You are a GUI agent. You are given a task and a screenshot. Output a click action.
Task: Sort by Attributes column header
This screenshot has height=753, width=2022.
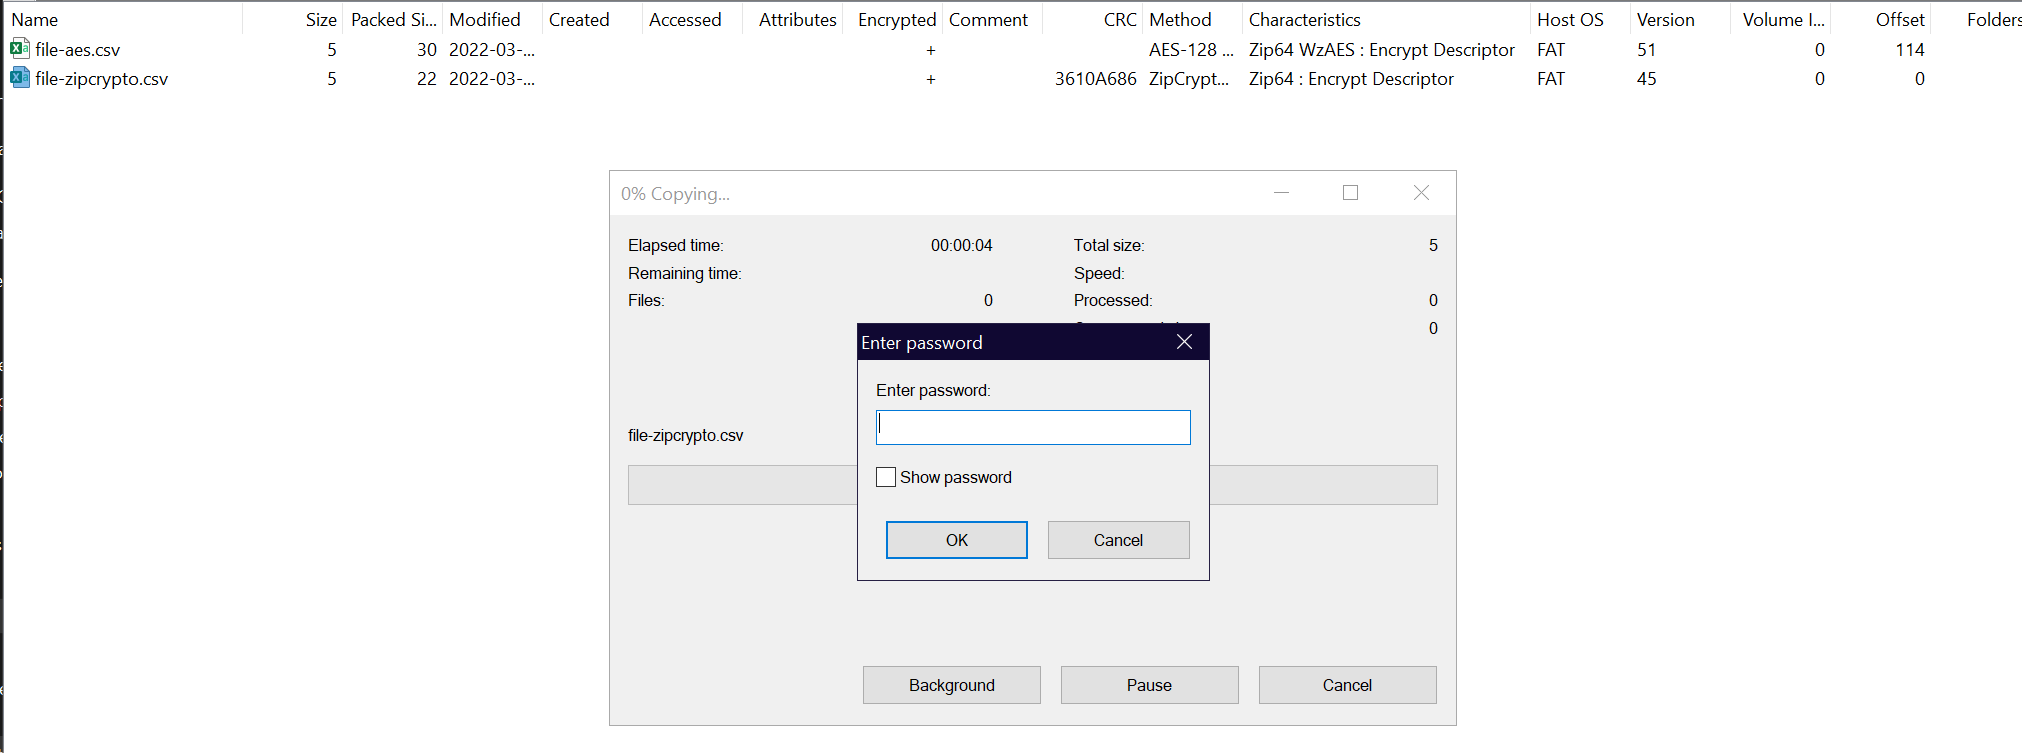(x=797, y=20)
